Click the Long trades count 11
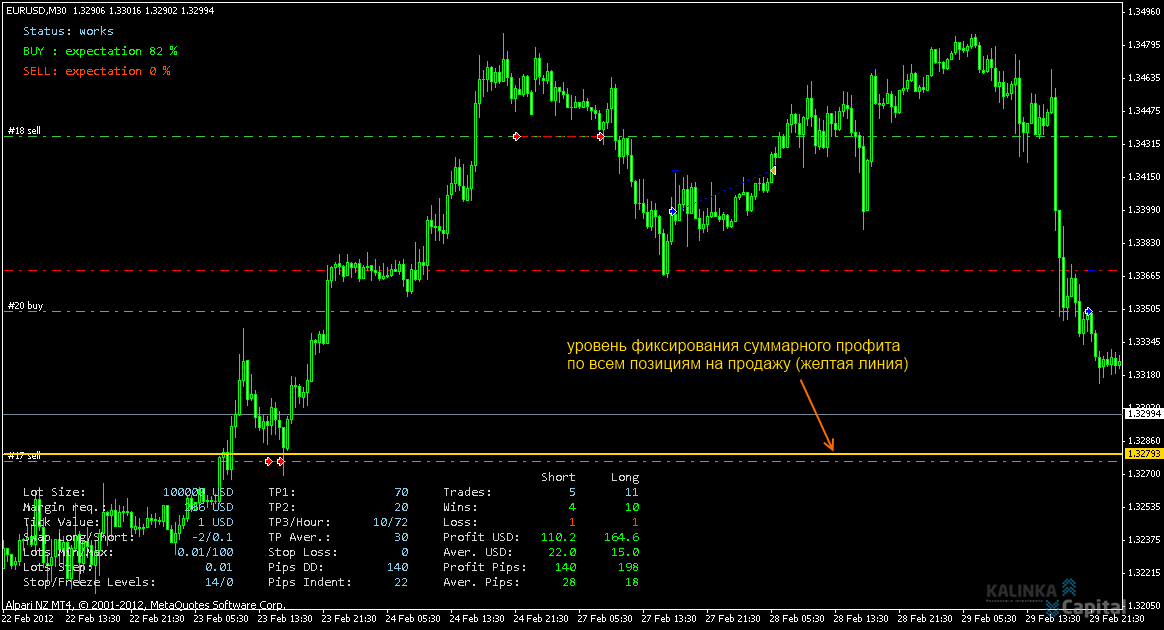 pyautogui.click(x=632, y=492)
